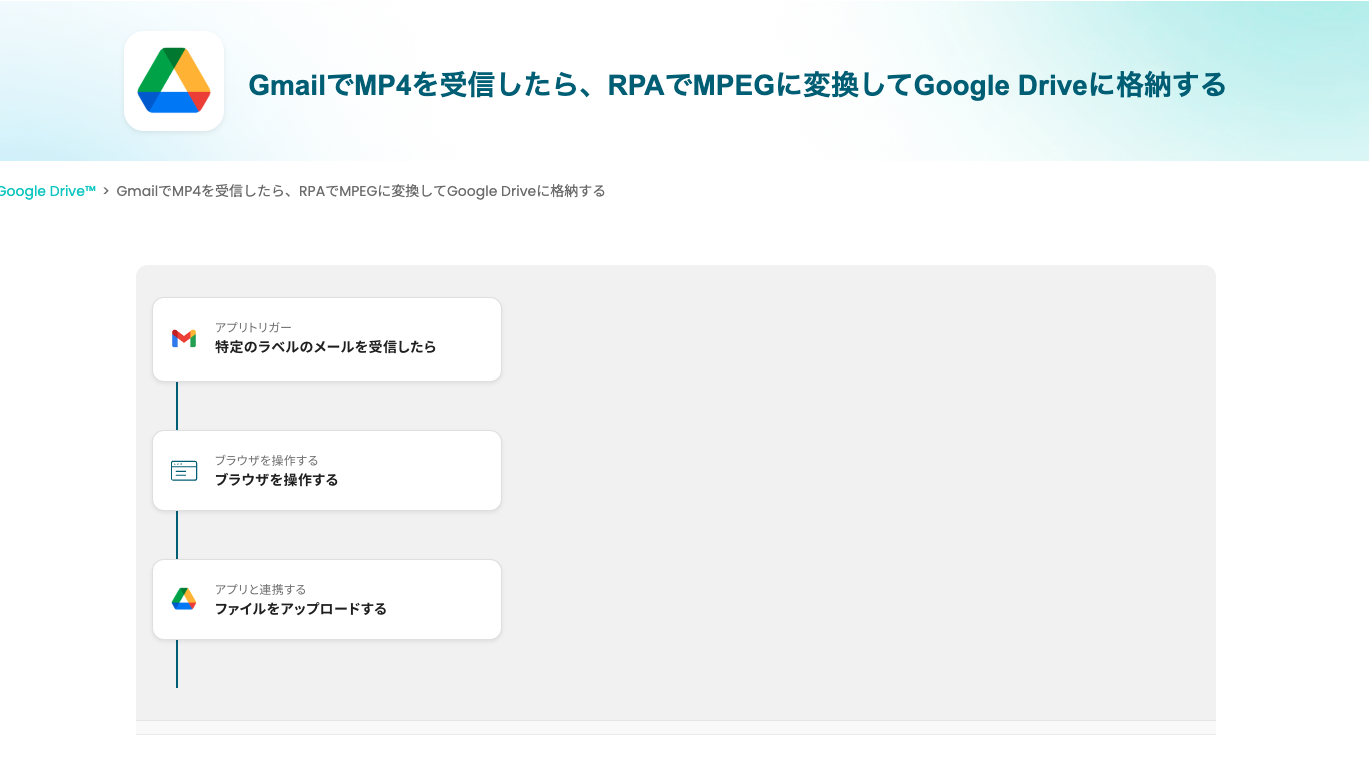Image resolution: width=1369 pixels, height=770 pixels.
Task: Click the small gray ブラウザを操作する label
Action: 266,460
